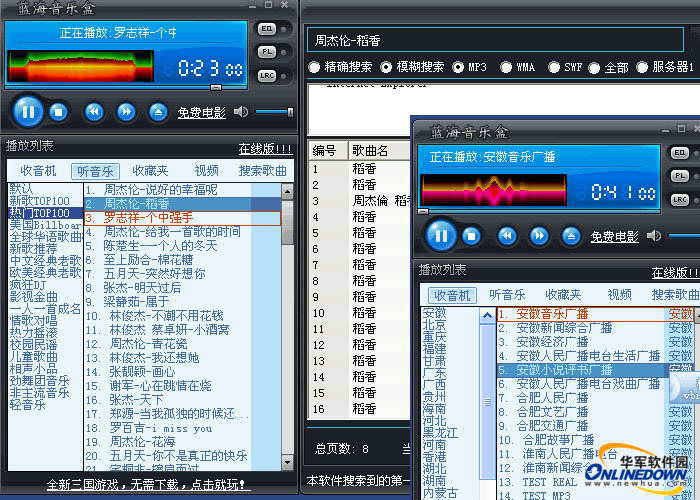The image size is (700, 500).
Task: Switch to 收音机 tab in the left window
Action: coord(38,171)
